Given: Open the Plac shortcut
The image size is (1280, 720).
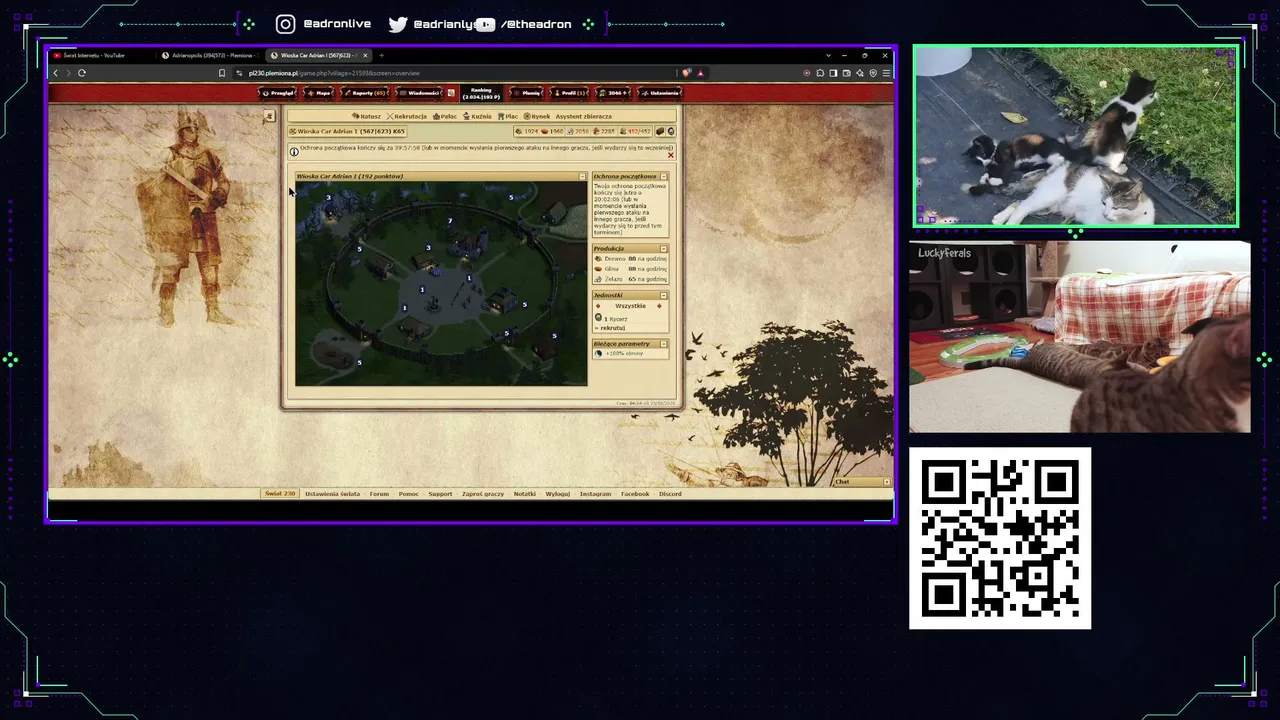Looking at the screenshot, I should point(508,116).
